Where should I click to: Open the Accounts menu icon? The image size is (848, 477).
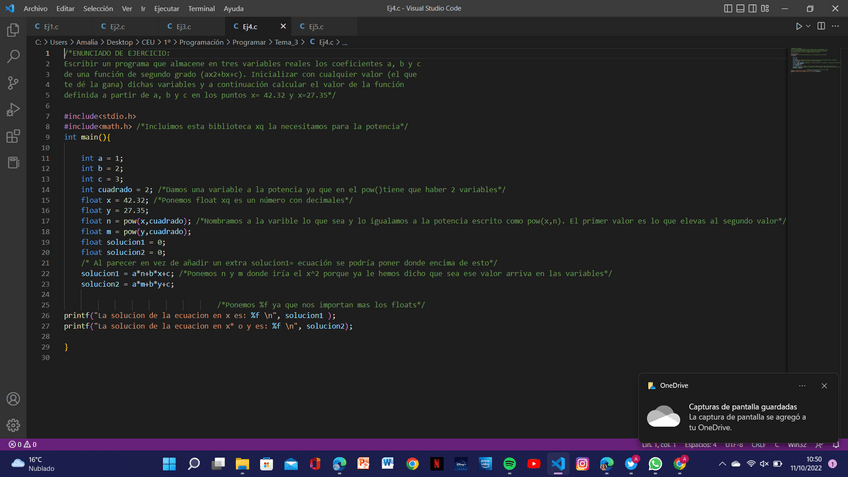13,399
